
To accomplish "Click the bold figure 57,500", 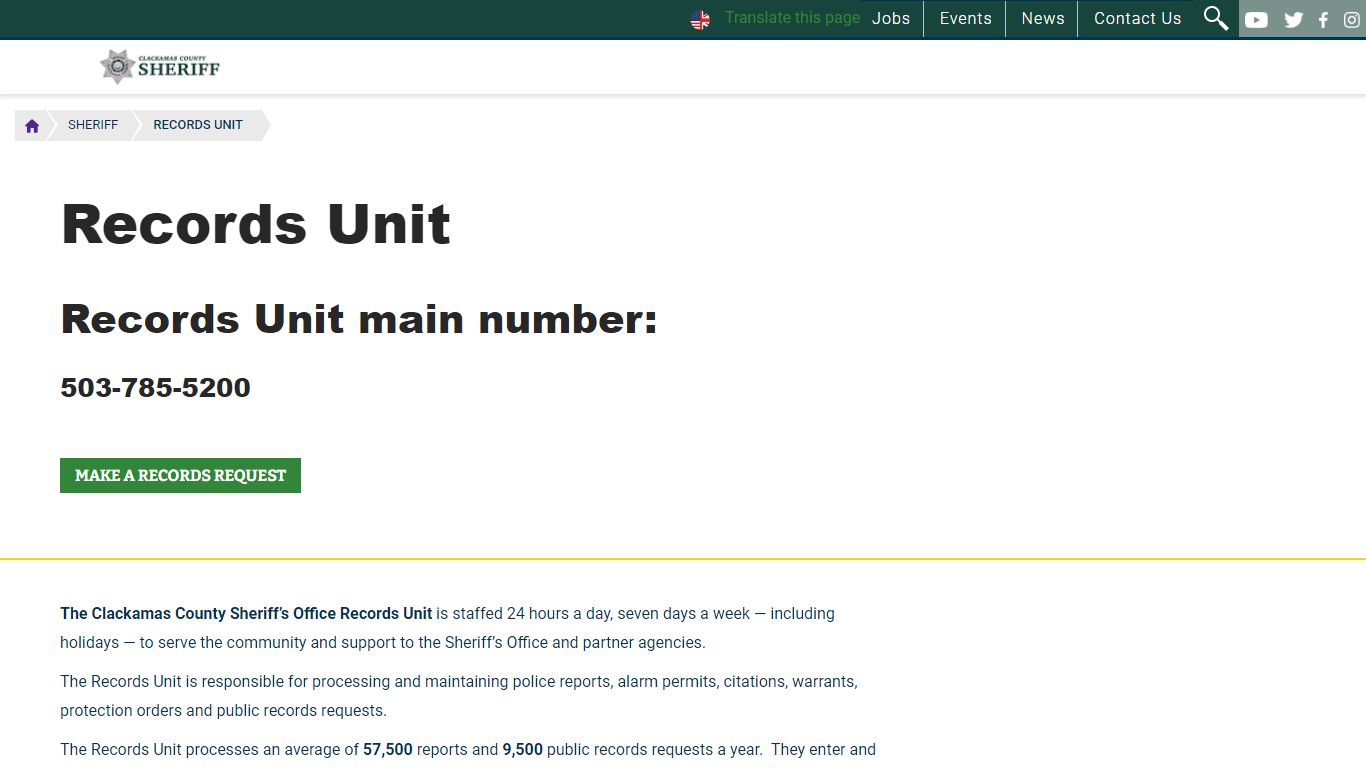I will (388, 750).
